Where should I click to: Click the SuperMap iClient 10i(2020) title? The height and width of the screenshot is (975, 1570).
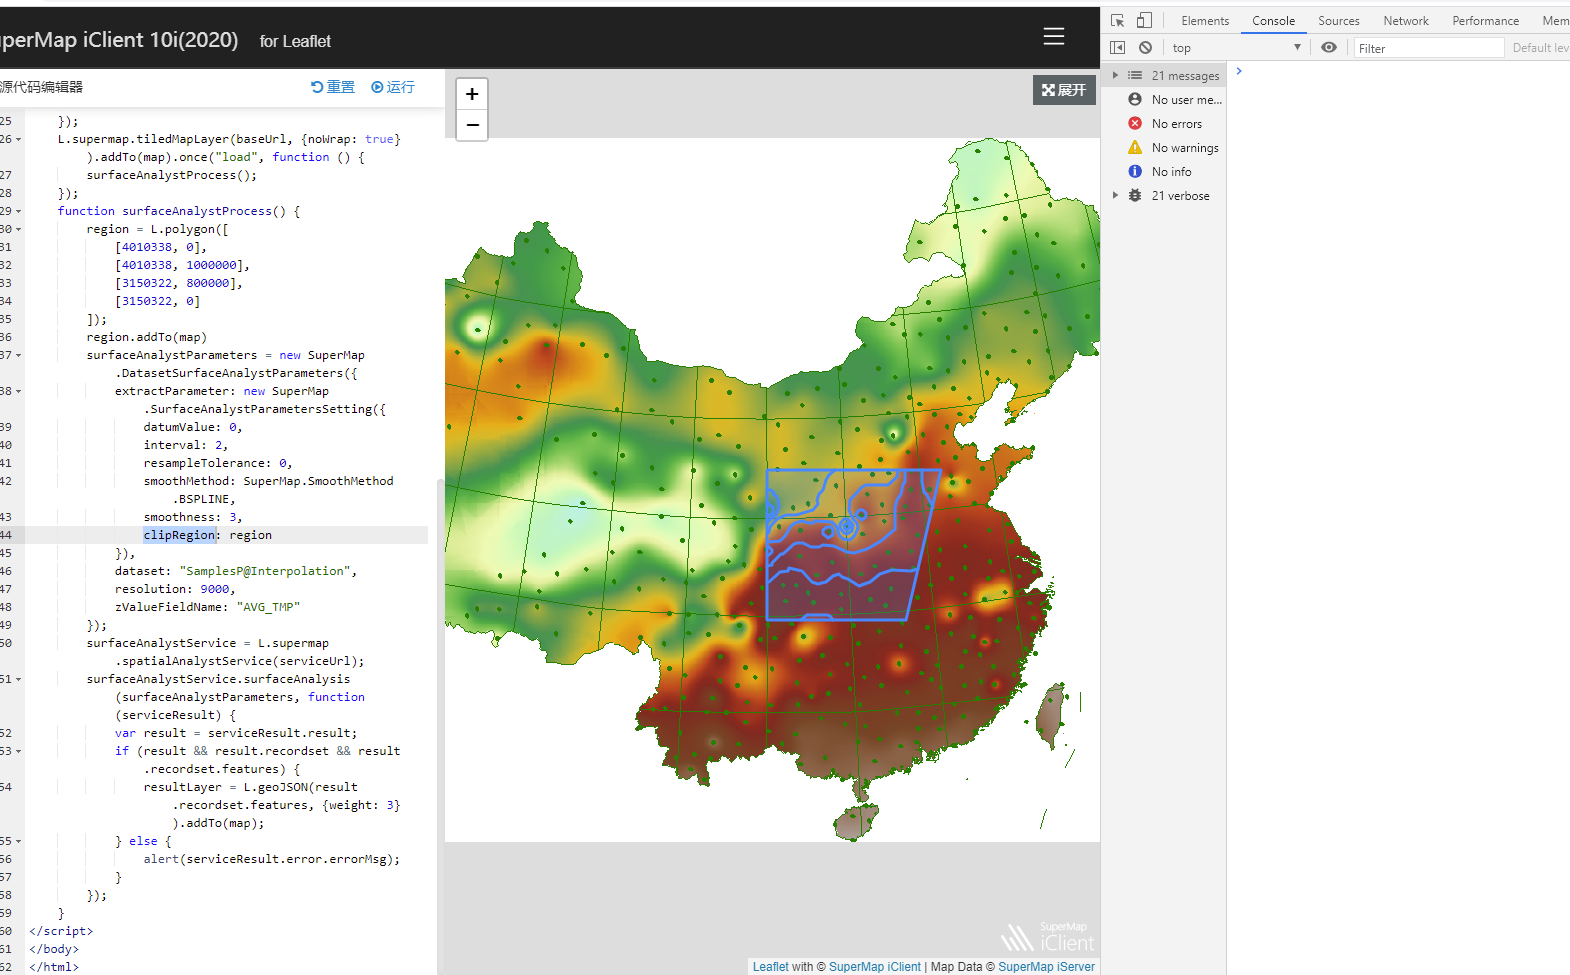pyautogui.click(x=119, y=40)
